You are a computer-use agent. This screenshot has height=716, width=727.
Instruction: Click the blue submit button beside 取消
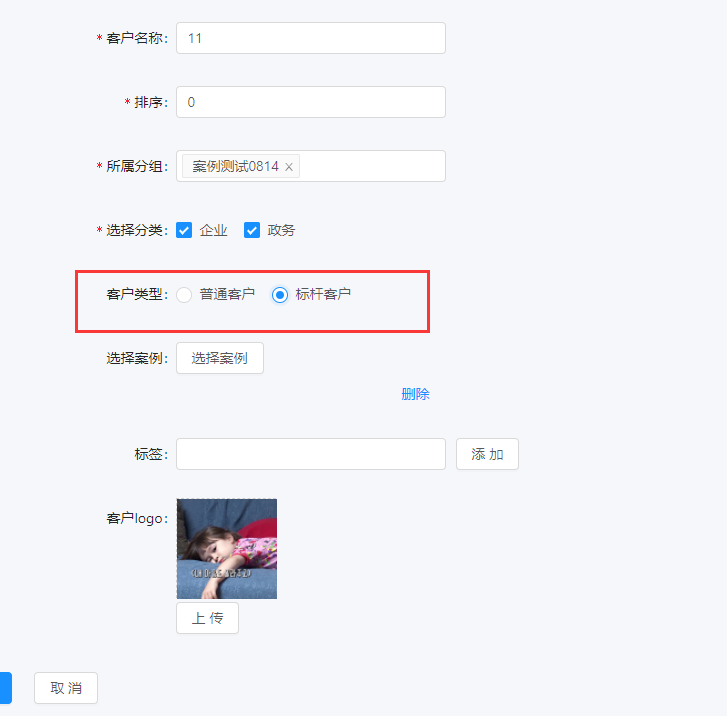pyautogui.click(x=6, y=688)
